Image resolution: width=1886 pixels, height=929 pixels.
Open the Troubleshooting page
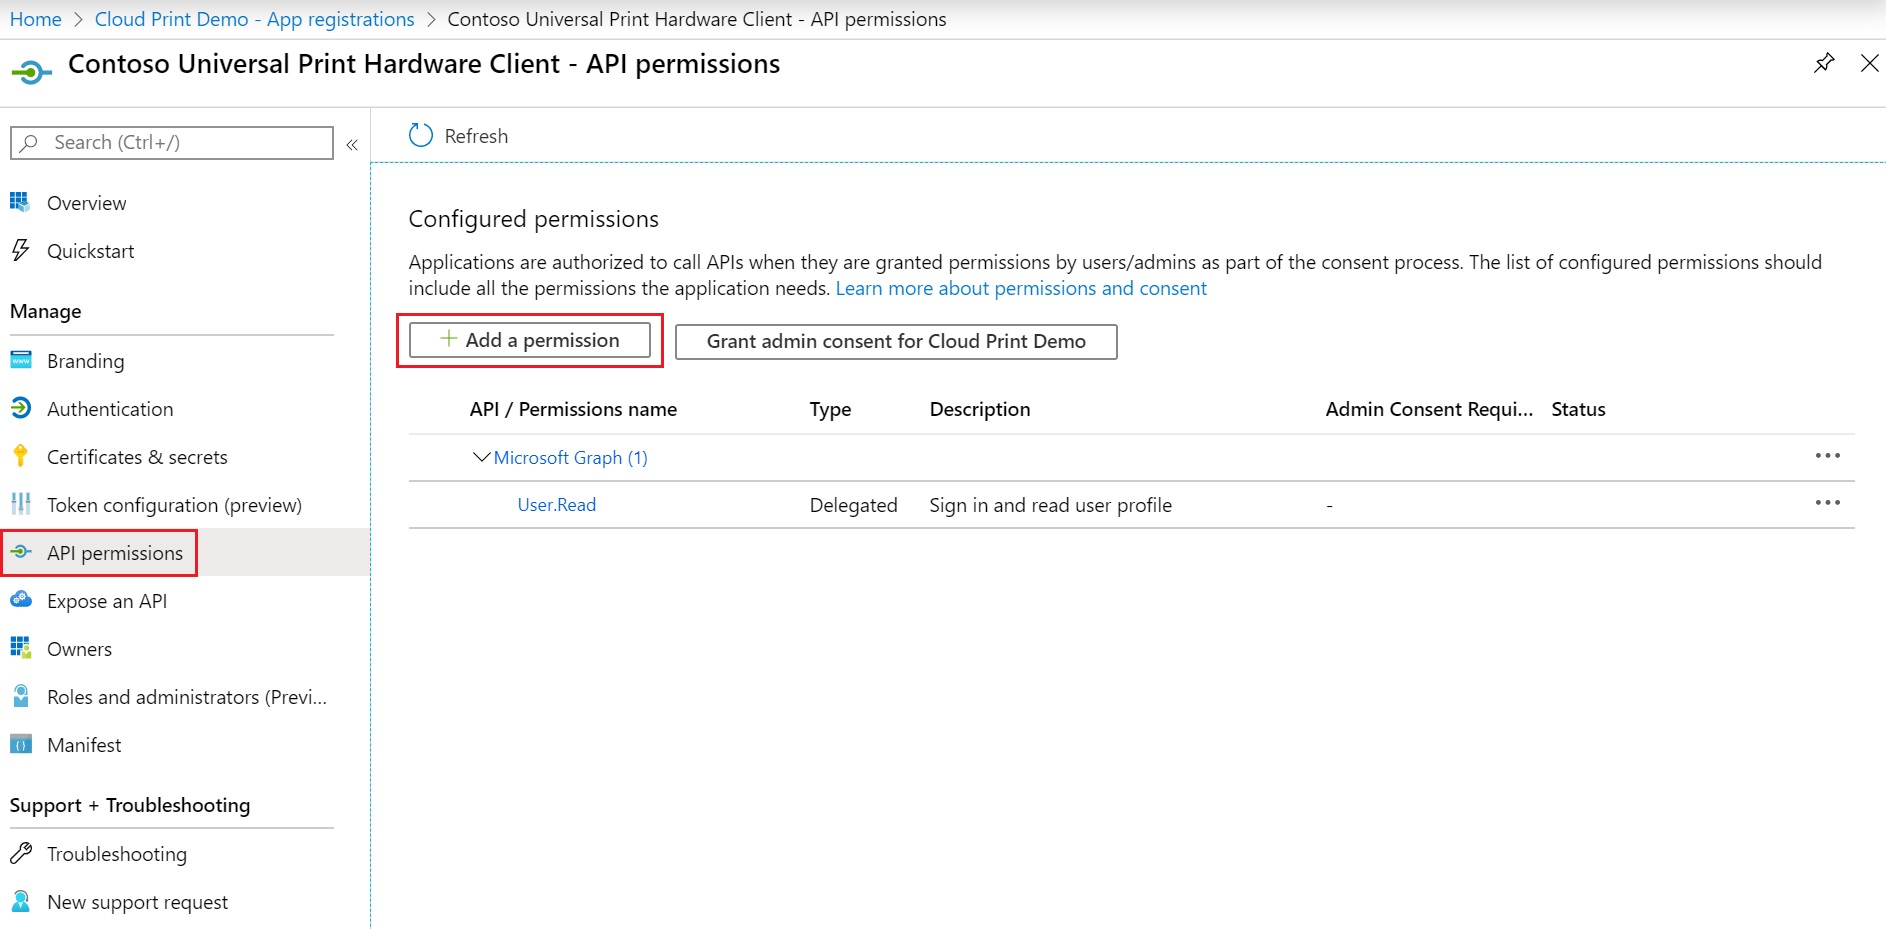click(x=117, y=854)
